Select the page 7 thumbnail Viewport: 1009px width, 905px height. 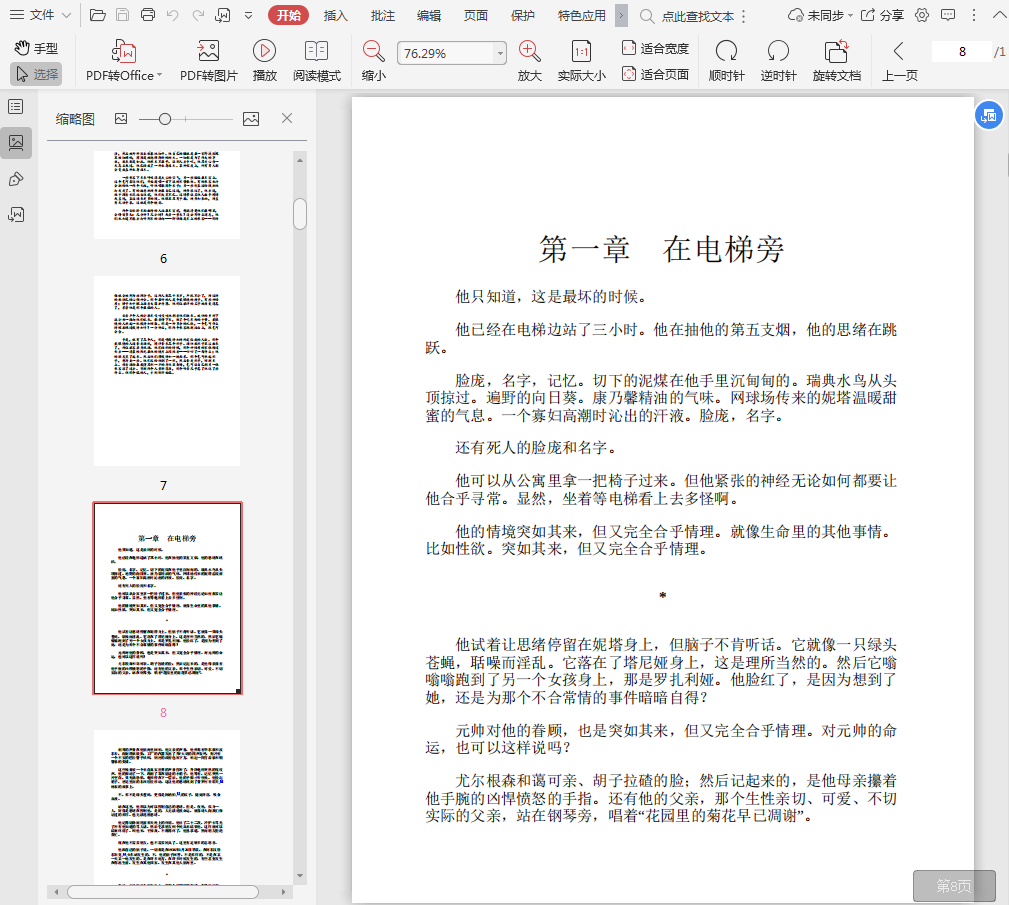167,371
